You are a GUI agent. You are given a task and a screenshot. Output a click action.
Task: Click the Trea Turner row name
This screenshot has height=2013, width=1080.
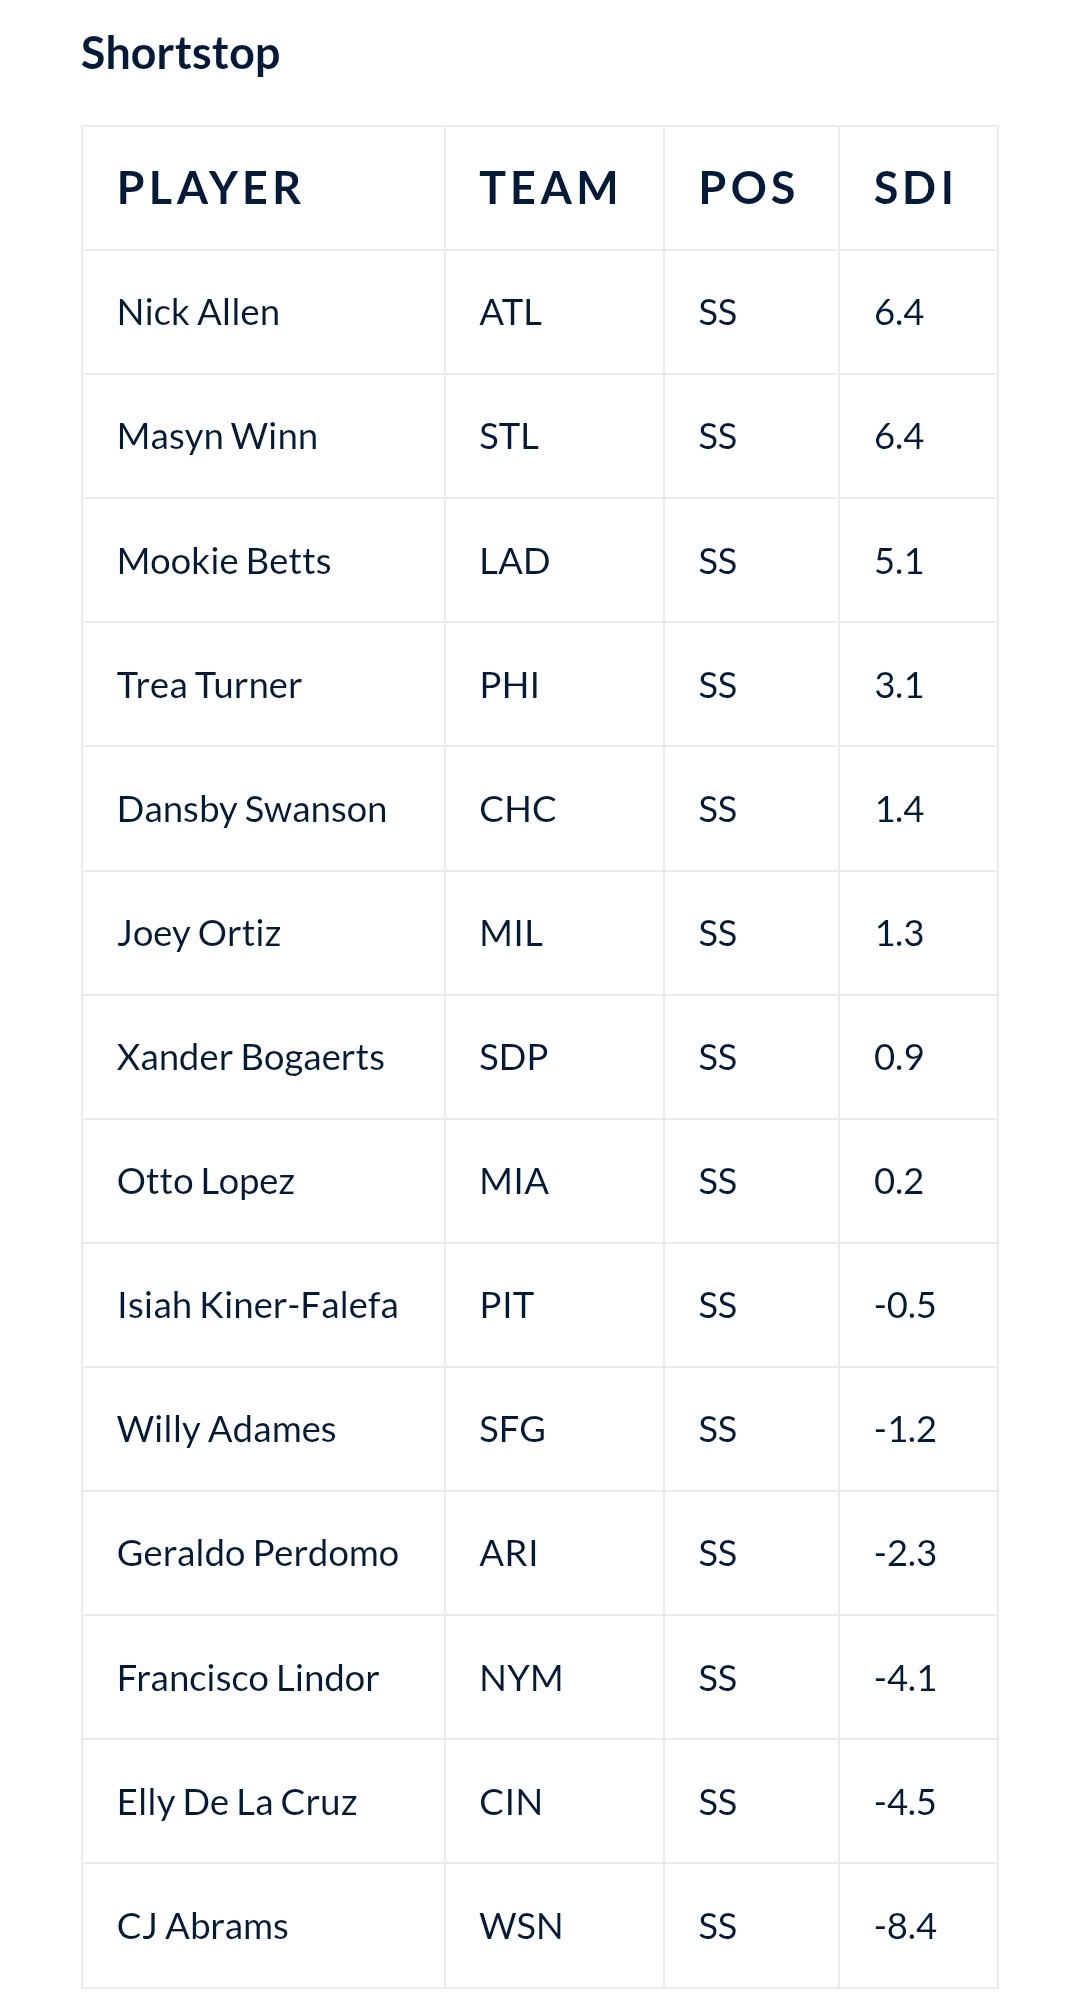click(209, 685)
